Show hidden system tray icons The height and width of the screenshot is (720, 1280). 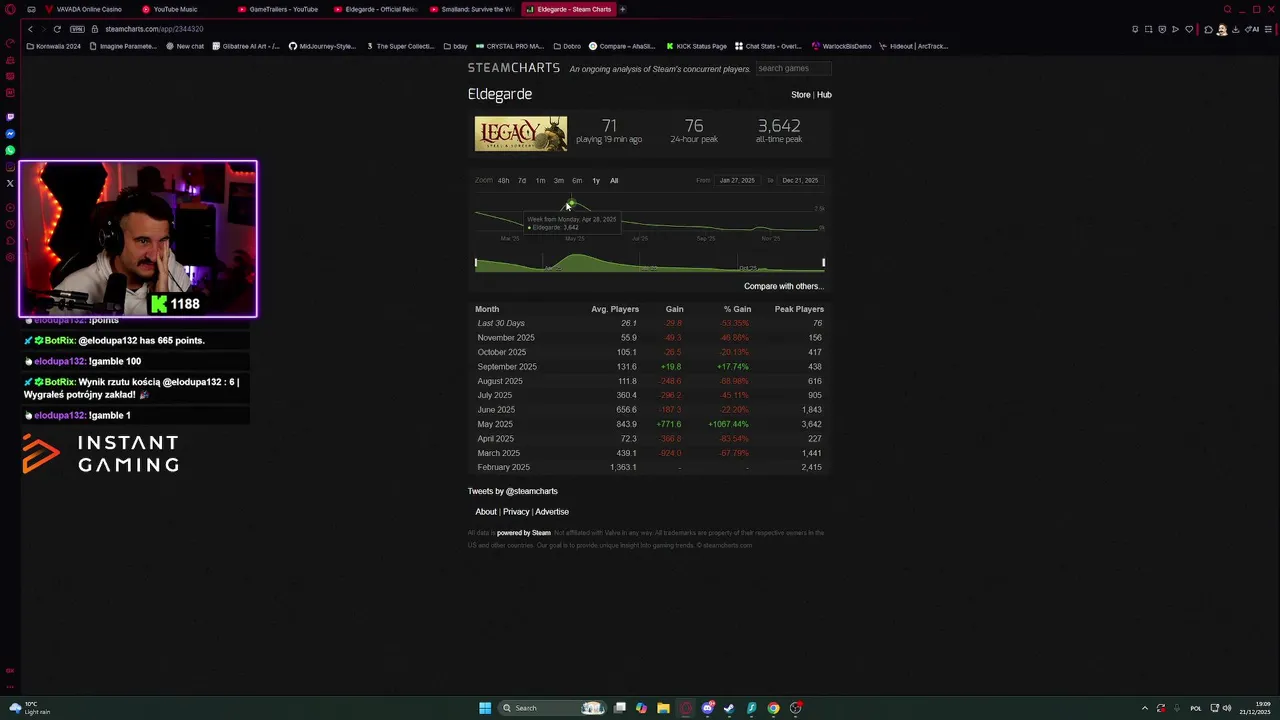pyautogui.click(x=1145, y=708)
